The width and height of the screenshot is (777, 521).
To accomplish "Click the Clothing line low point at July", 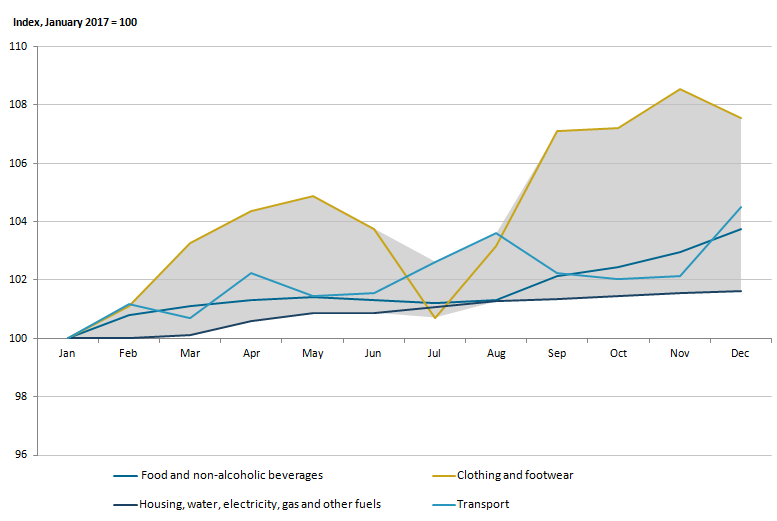I will pyautogui.click(x=435, y=317).
